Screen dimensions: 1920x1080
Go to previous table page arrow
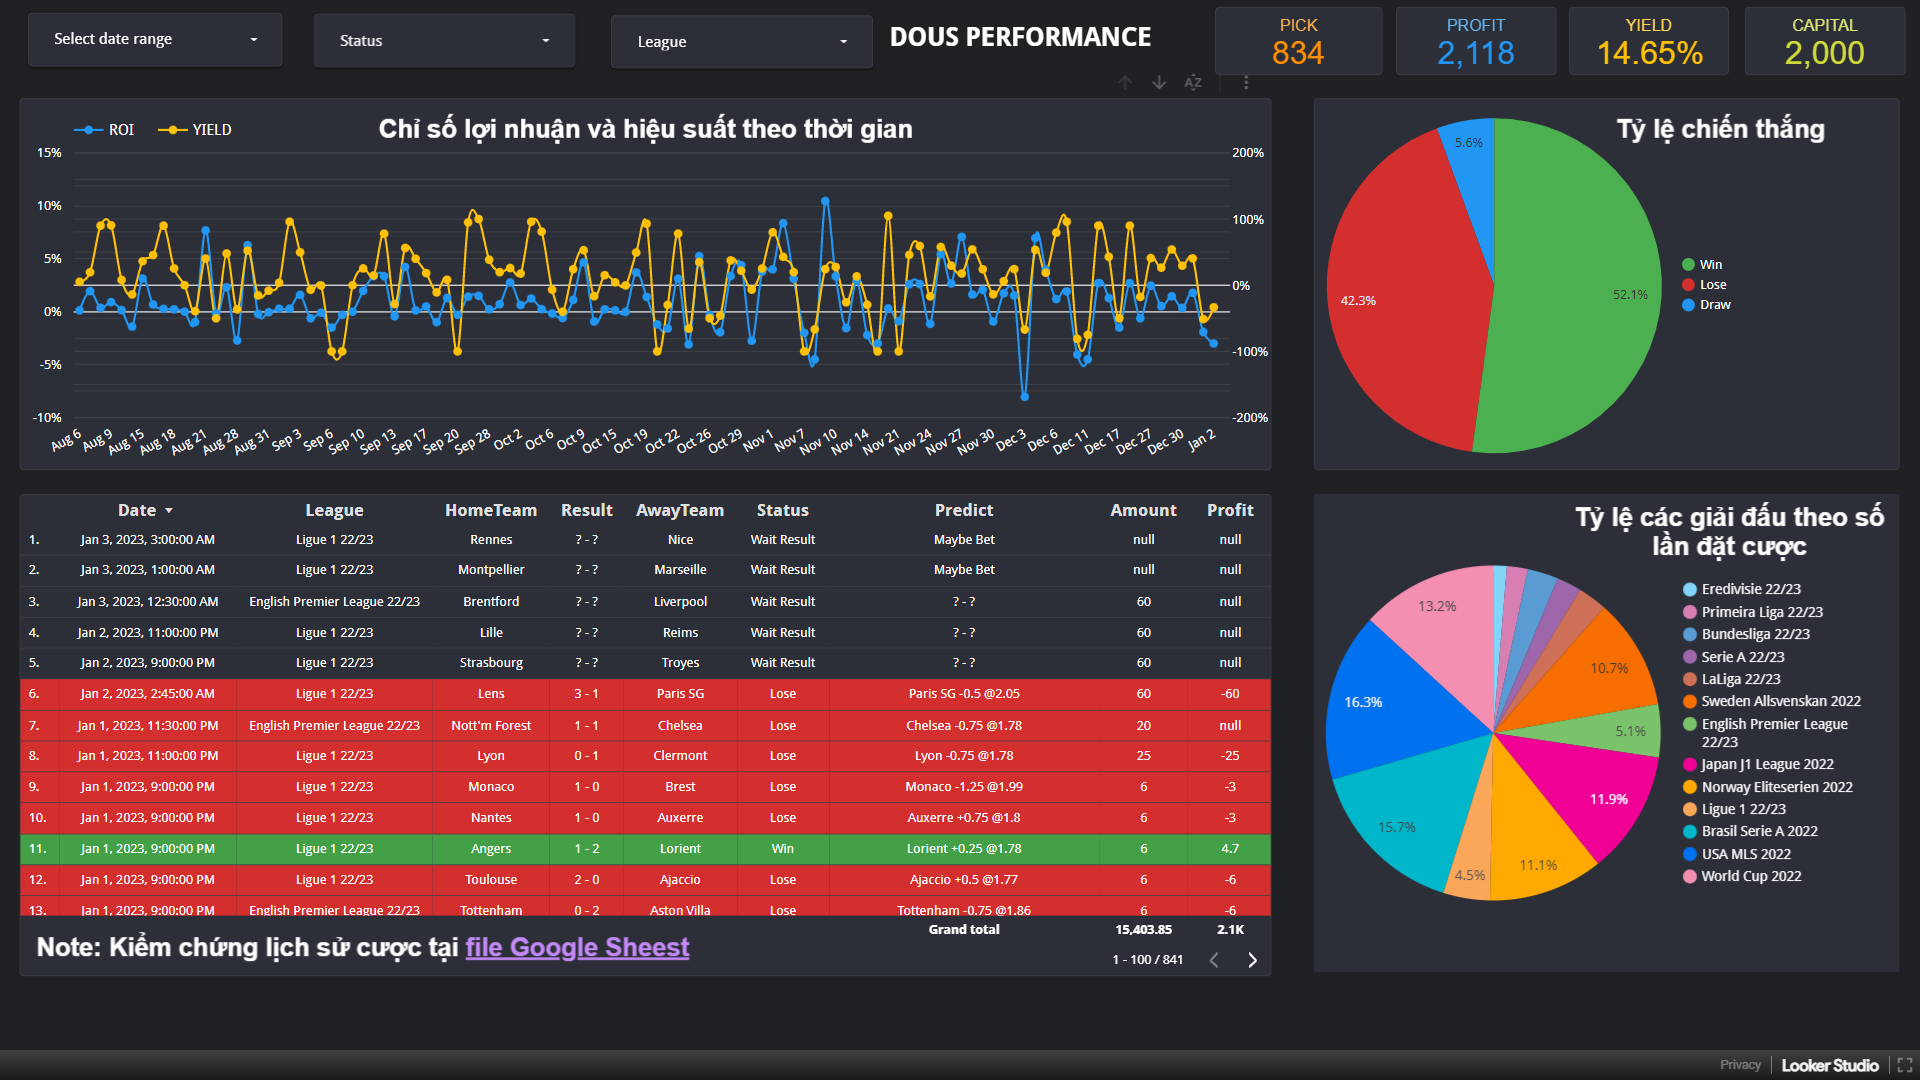point(1214,960)
